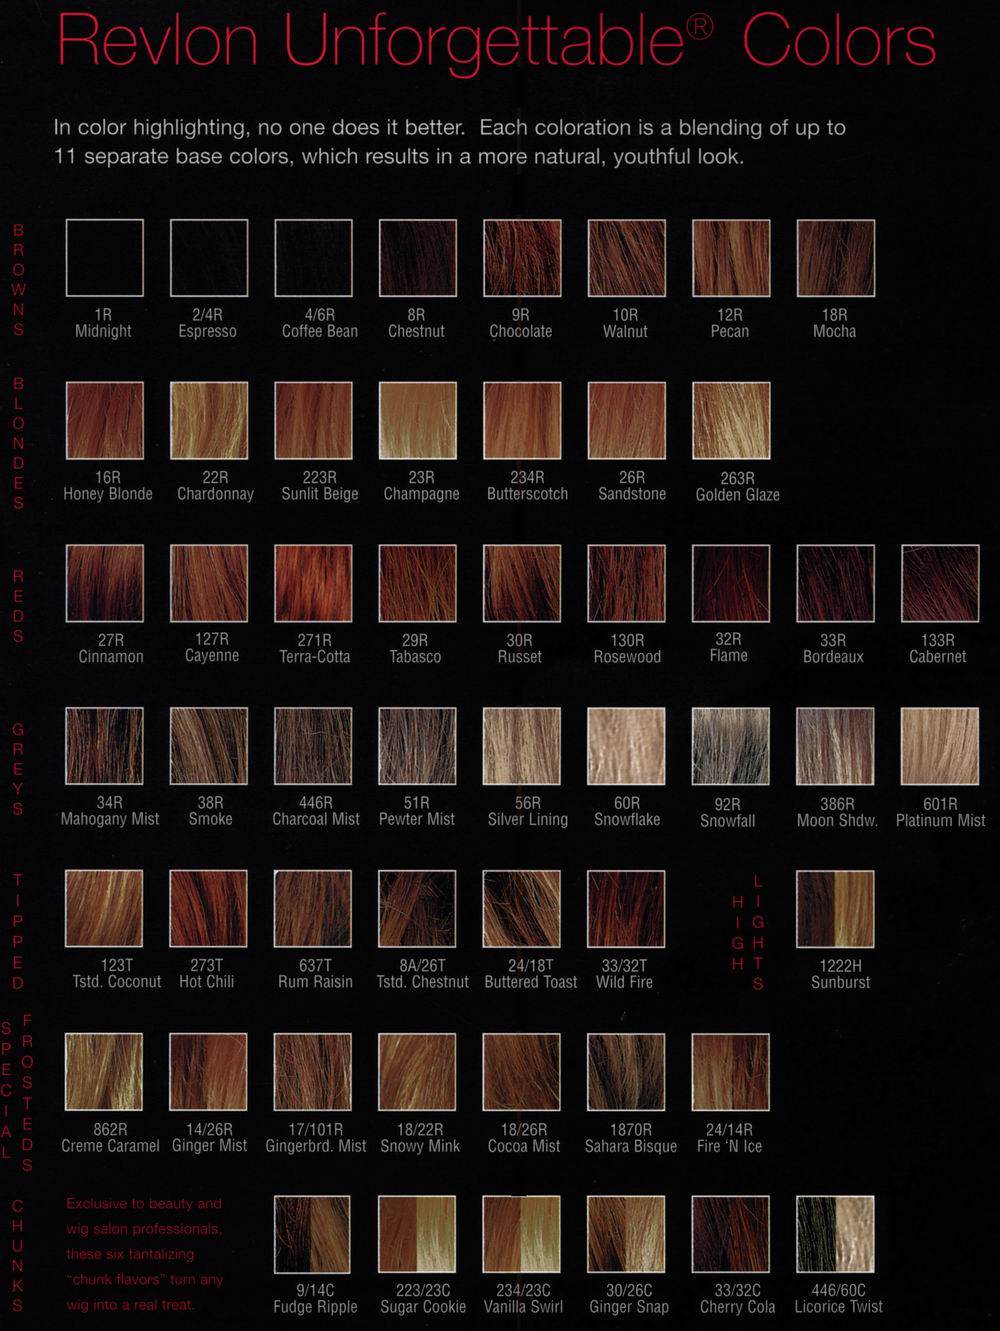This screenshot has width=1000, height=1331.
Task: Choose the 30/26C Ginger Snap swatch
Action: pos(626,1234)
